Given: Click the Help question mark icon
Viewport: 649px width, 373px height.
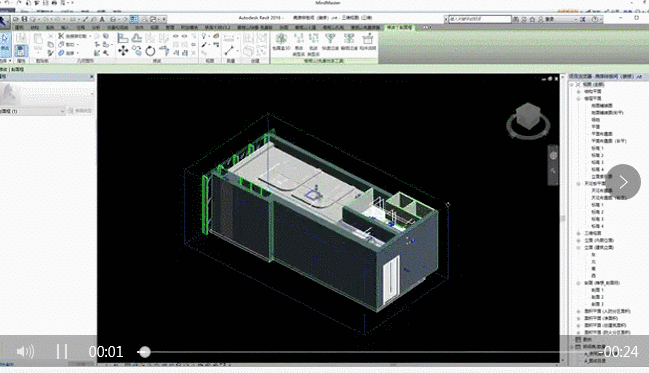Looking at the screenshot, I should click(x=595, y=19).
